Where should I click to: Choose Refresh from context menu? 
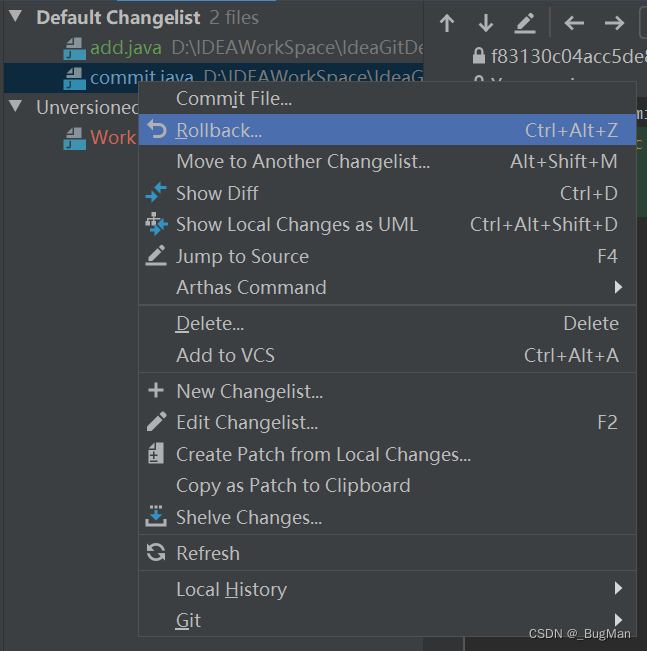(387, 553)
